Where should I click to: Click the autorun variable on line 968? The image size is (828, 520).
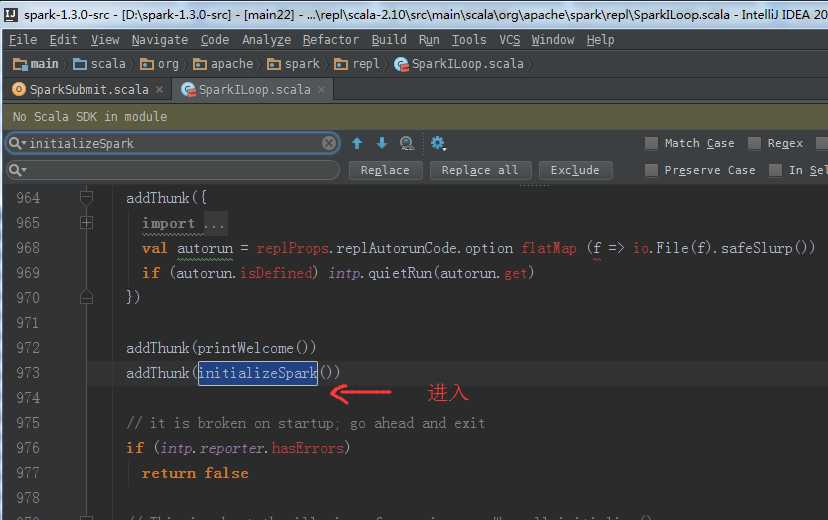coord(205,248)
